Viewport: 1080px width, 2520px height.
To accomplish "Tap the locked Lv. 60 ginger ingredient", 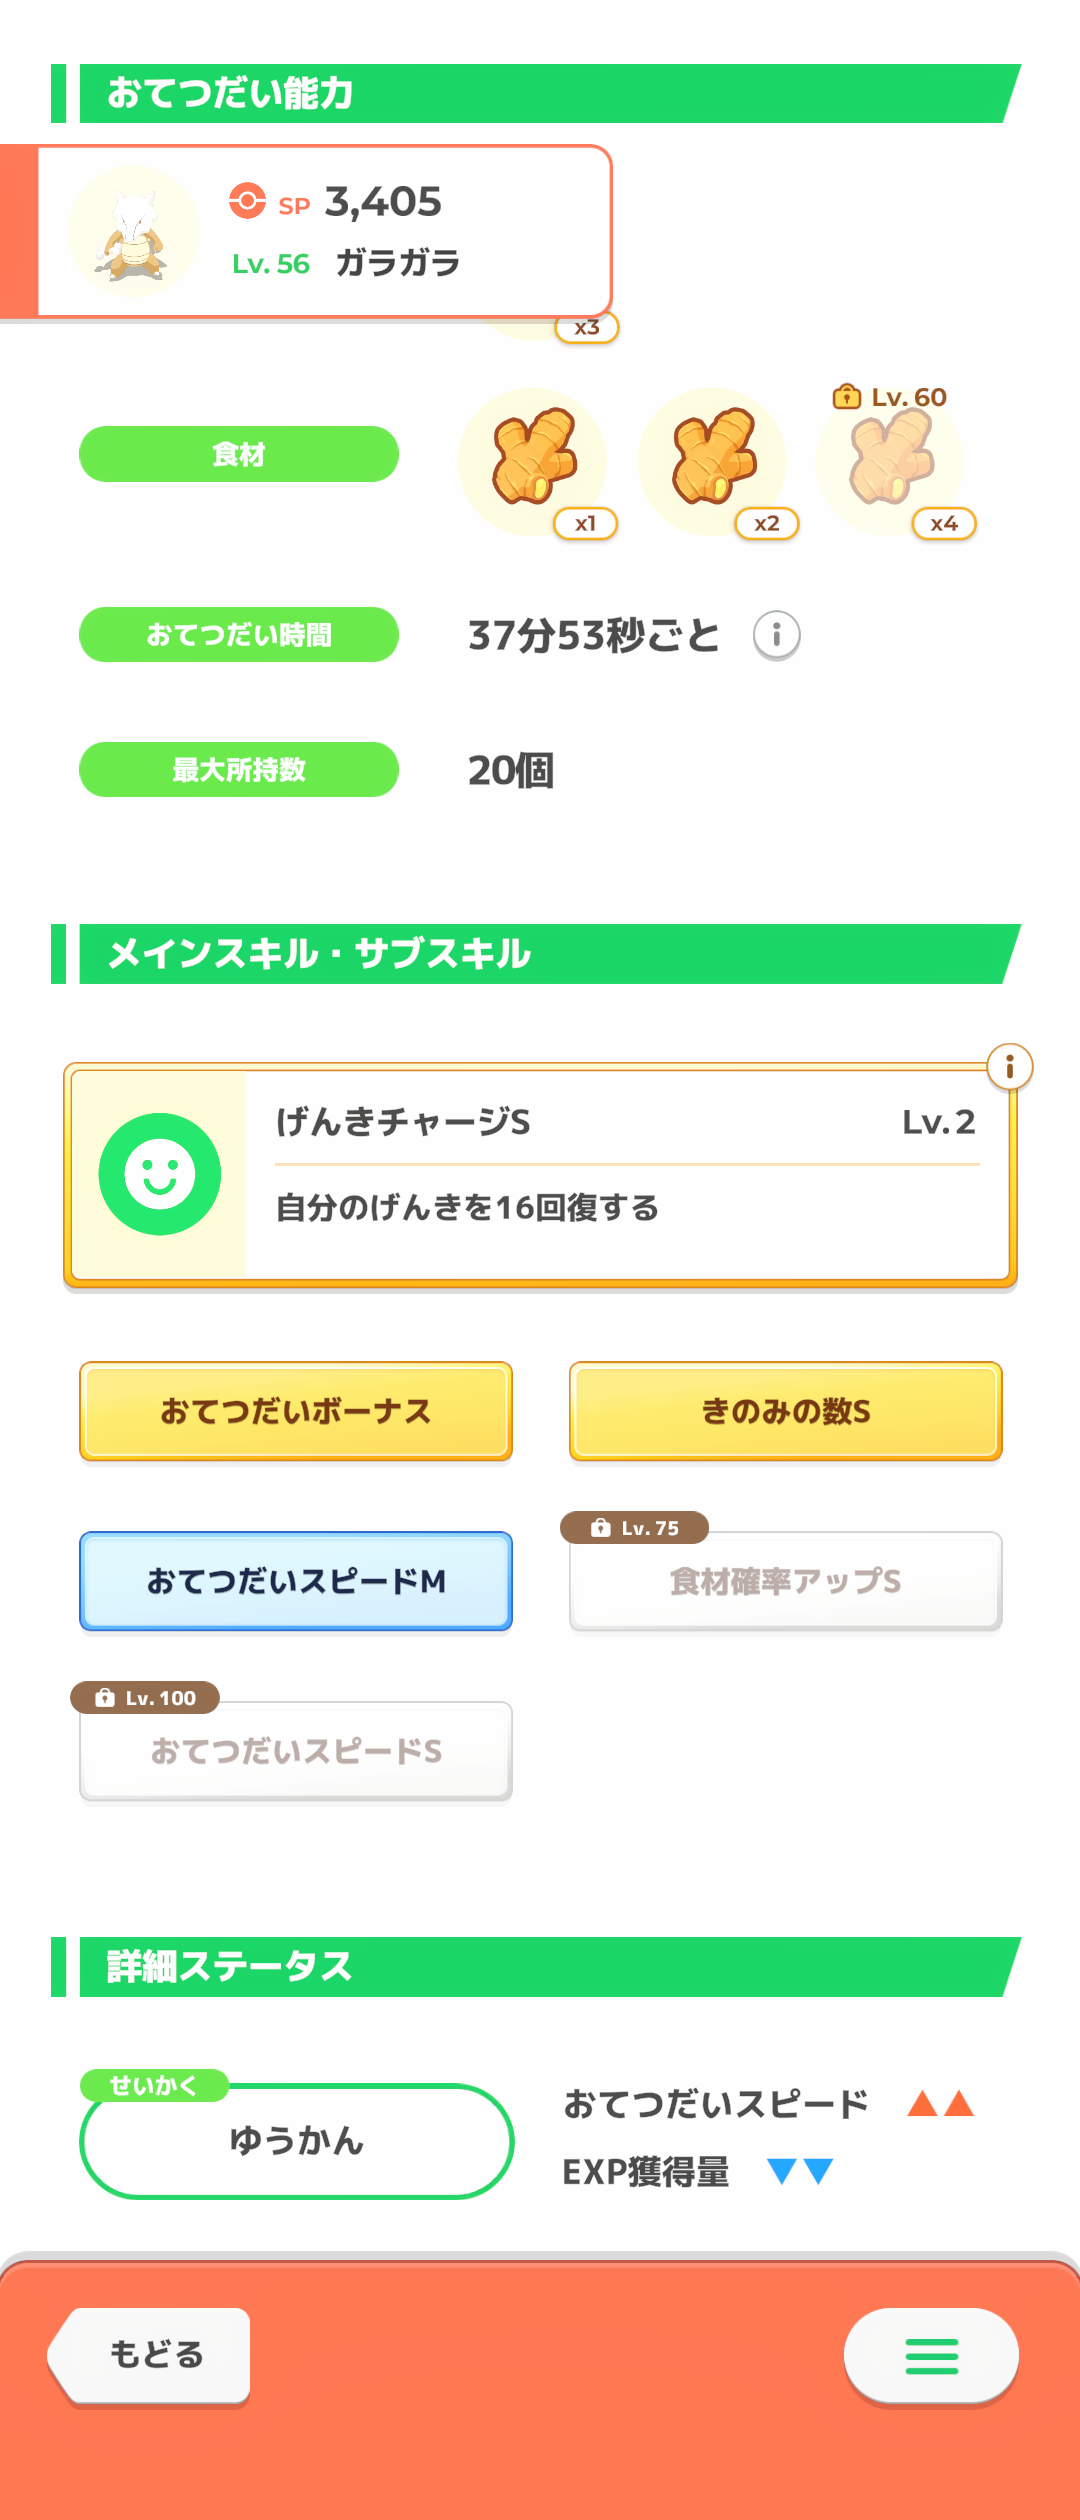I will (890, 460).
